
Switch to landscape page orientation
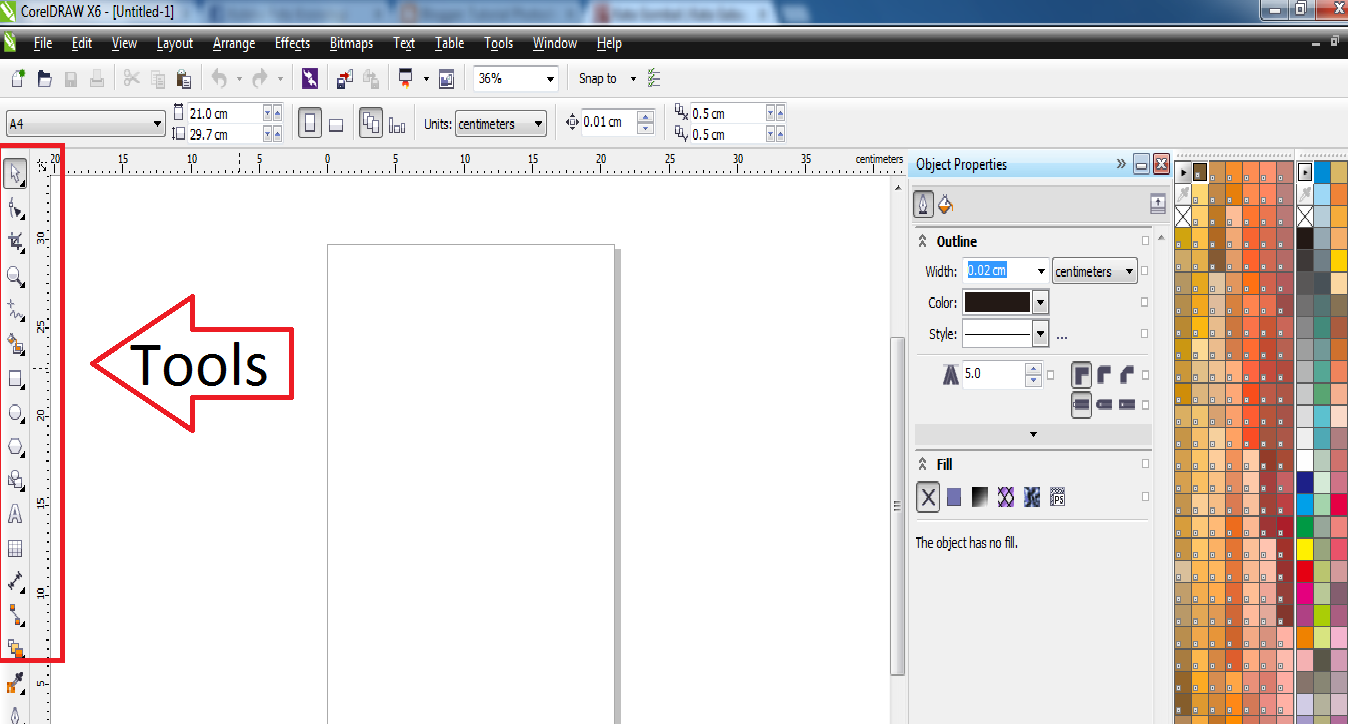click(x=336, y=121)
